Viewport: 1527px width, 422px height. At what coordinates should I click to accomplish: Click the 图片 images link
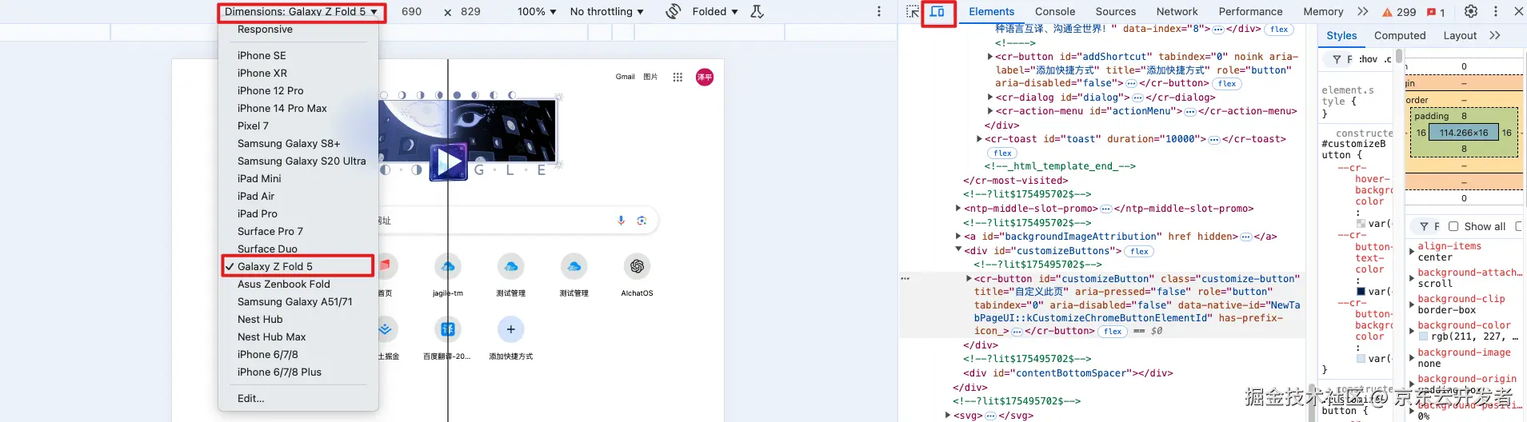[x=651, y=77]
